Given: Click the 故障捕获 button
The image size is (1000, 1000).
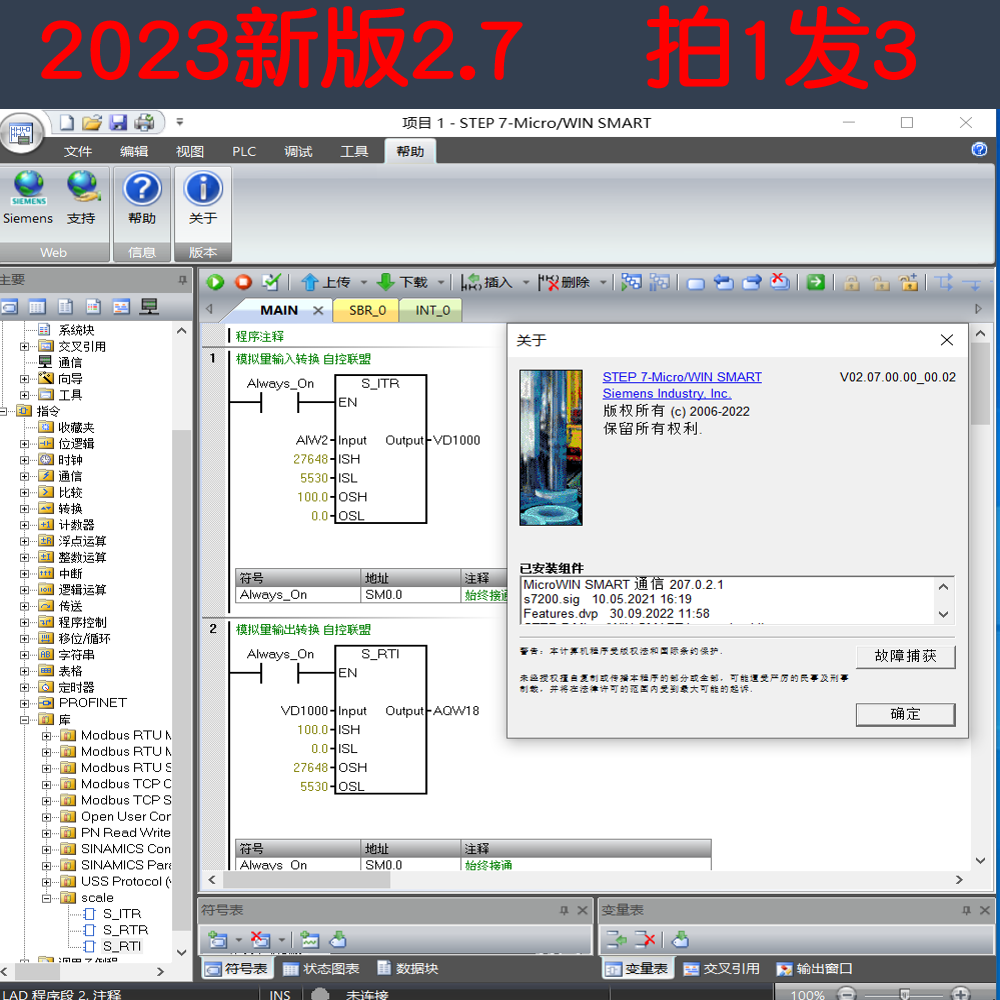Looking at the screenshot, I should 905,656.
